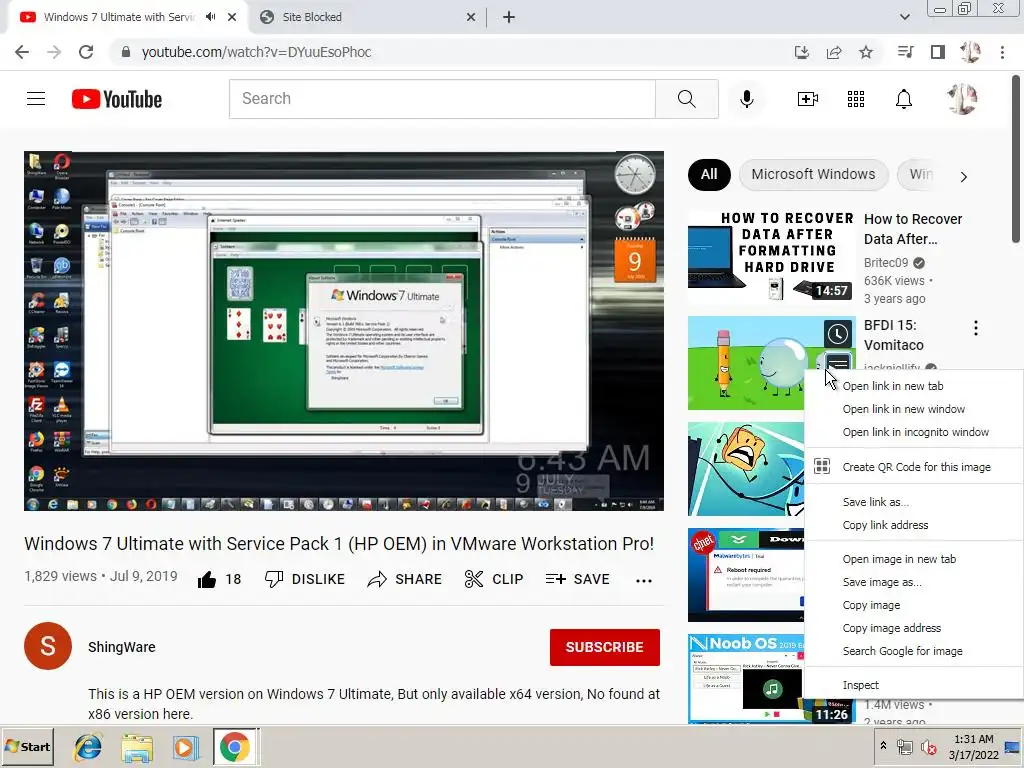Switch to the Site Blocked tab
Image resolution: width=1024 pixels, height=768 pixels.
(368, 17)
